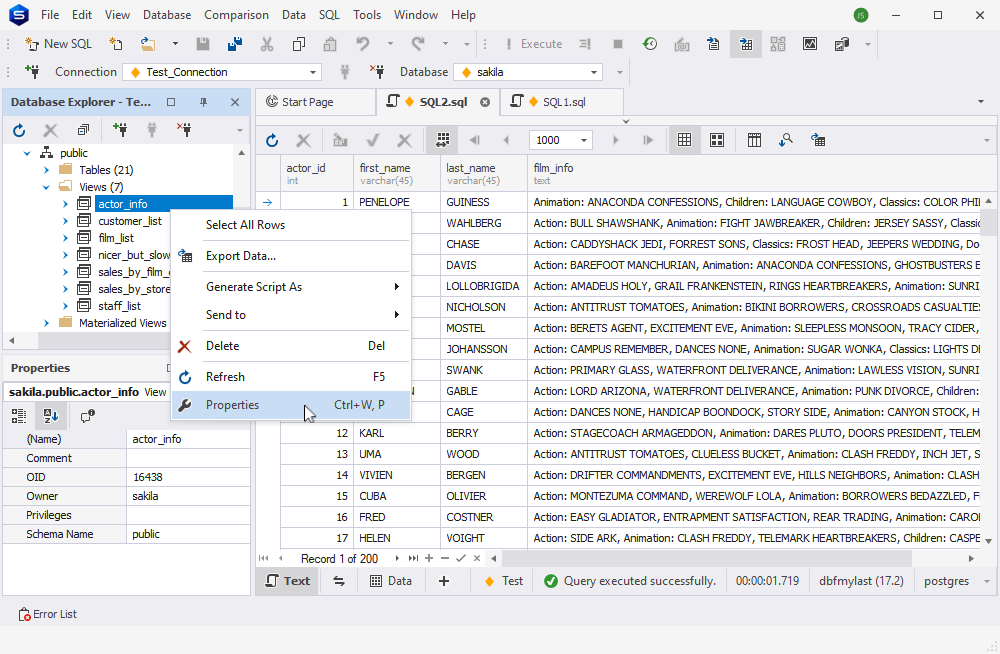
Task: Expand the Materialized Views folder
Action: click(x=46, y=323)
